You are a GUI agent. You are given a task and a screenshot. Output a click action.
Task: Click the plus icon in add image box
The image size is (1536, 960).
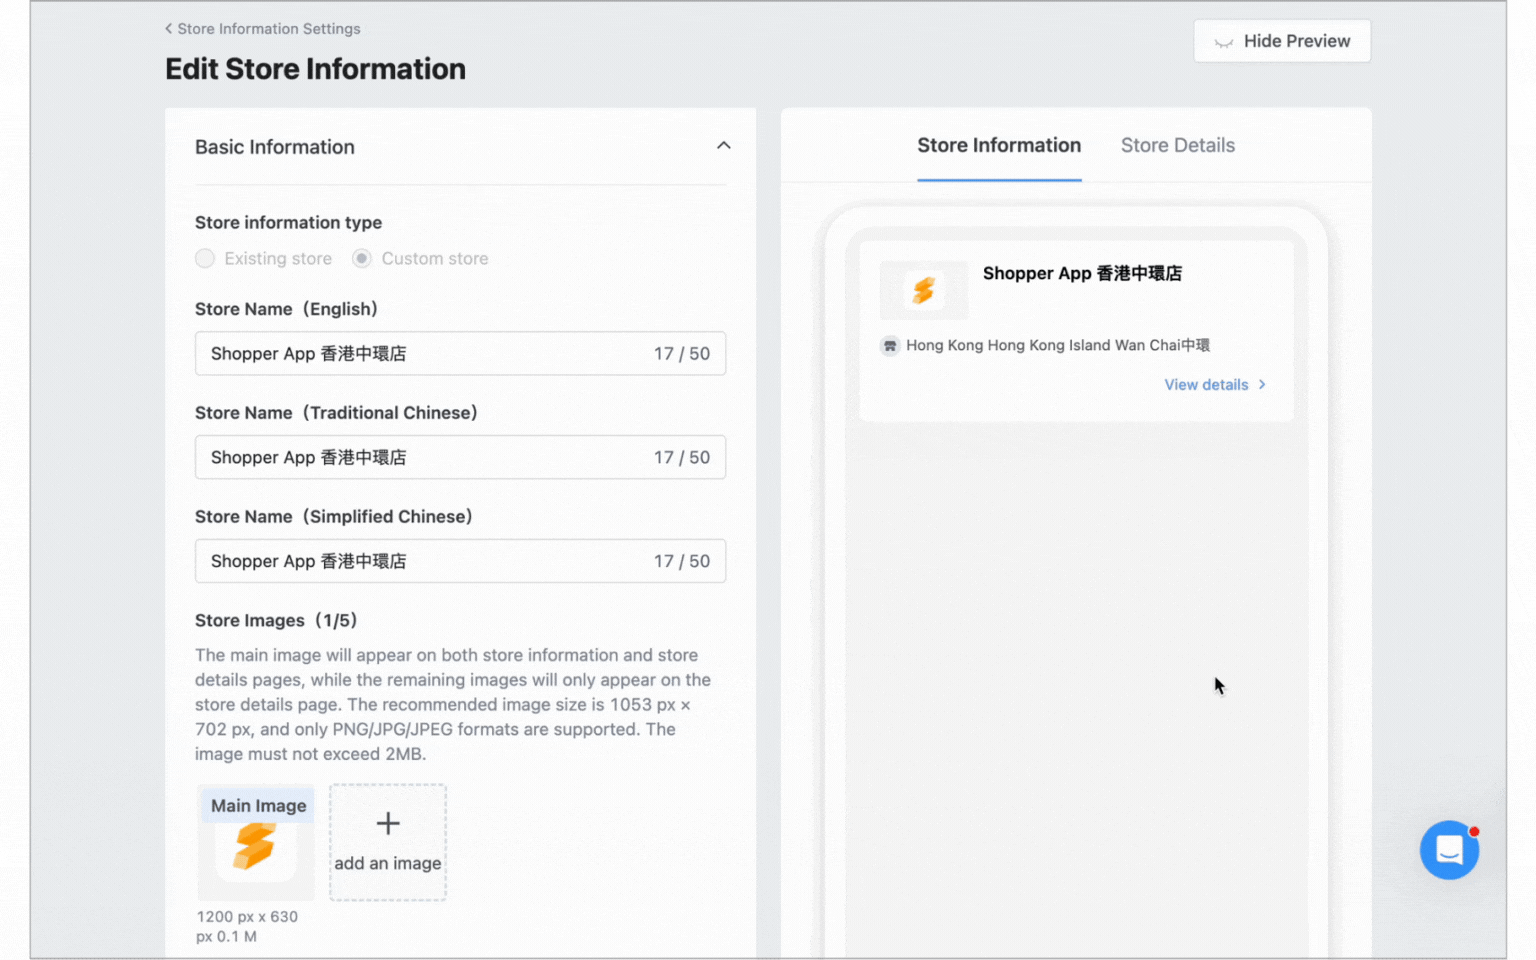coord(388,823)
